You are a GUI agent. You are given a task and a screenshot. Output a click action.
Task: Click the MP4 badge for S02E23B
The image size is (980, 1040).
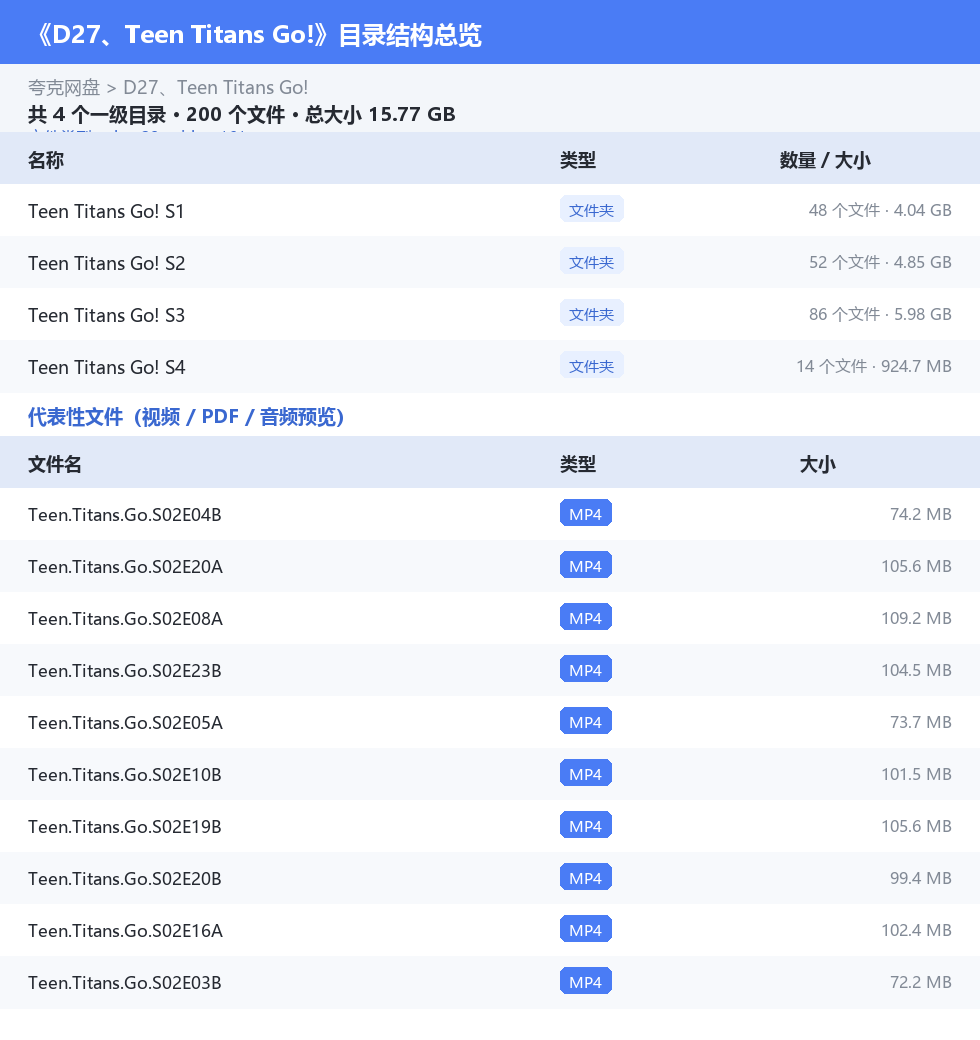click(585, 669)
